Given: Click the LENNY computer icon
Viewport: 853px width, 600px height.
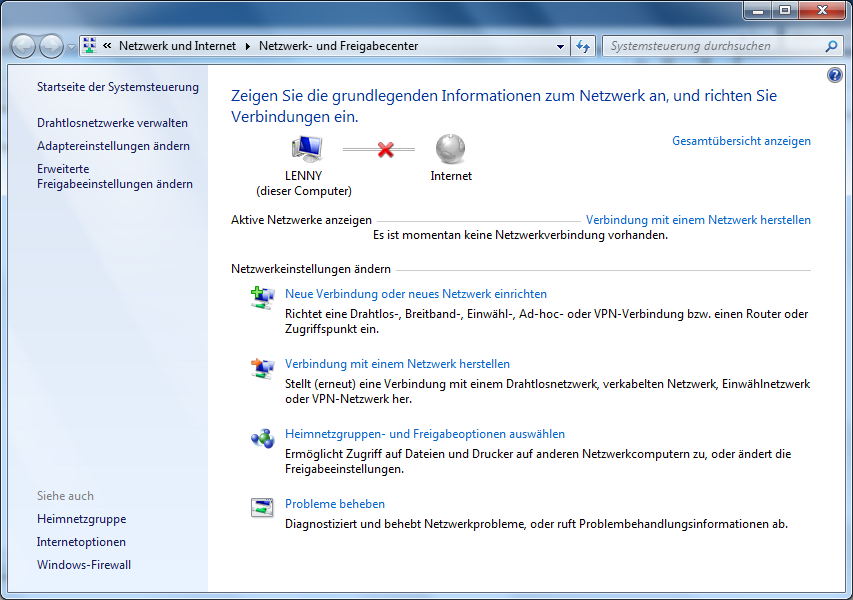Looking at the screenshot, I should tap(305, 149).
